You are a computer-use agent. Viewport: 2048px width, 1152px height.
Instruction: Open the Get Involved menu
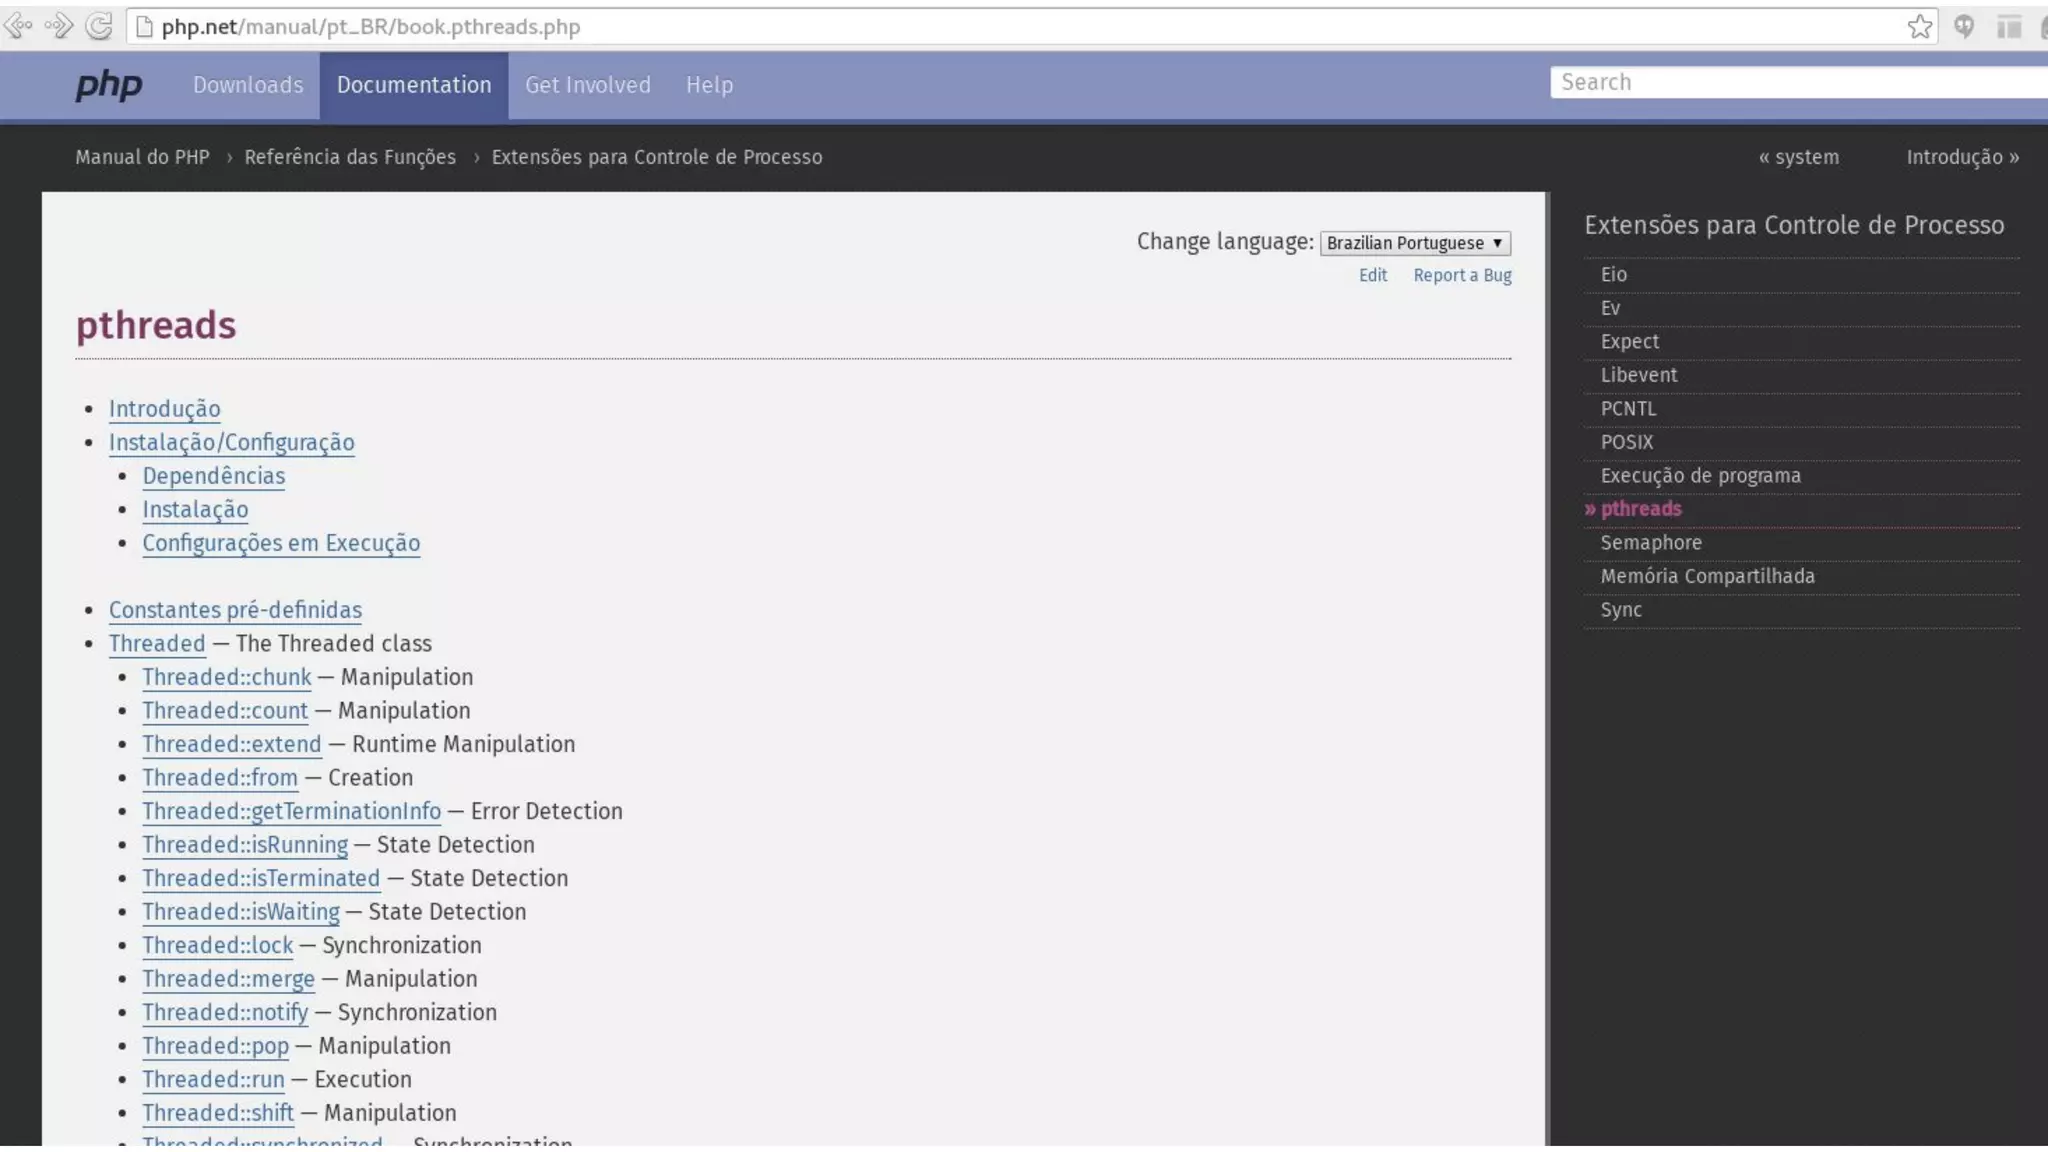pyautogui.click(x=588, y=85)
